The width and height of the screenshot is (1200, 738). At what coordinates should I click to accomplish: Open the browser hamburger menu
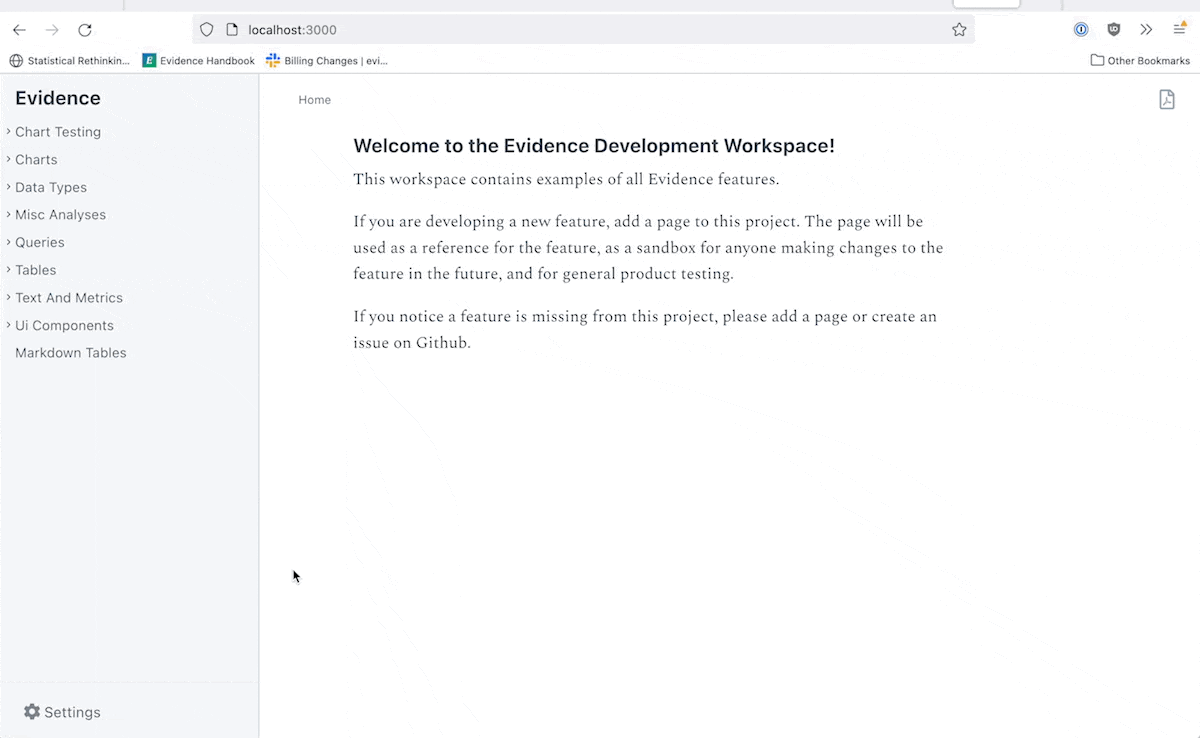tap(1180, 29)
